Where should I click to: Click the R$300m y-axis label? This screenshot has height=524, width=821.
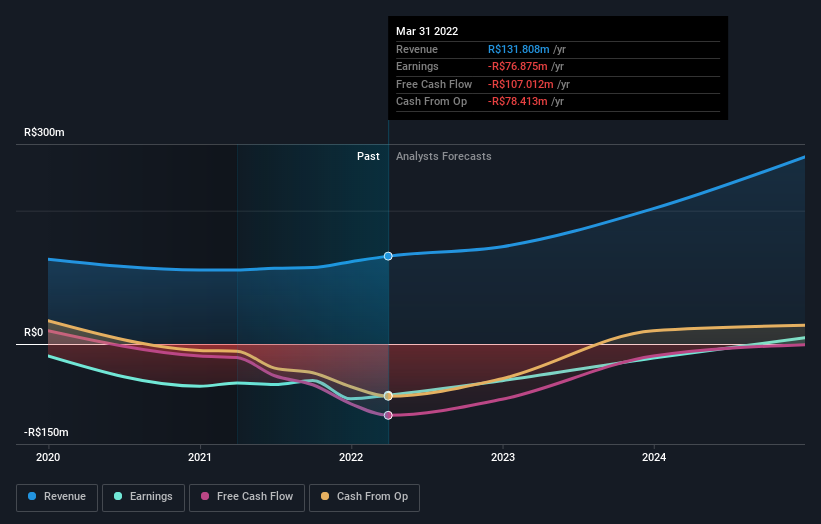[x=44, y=132]
